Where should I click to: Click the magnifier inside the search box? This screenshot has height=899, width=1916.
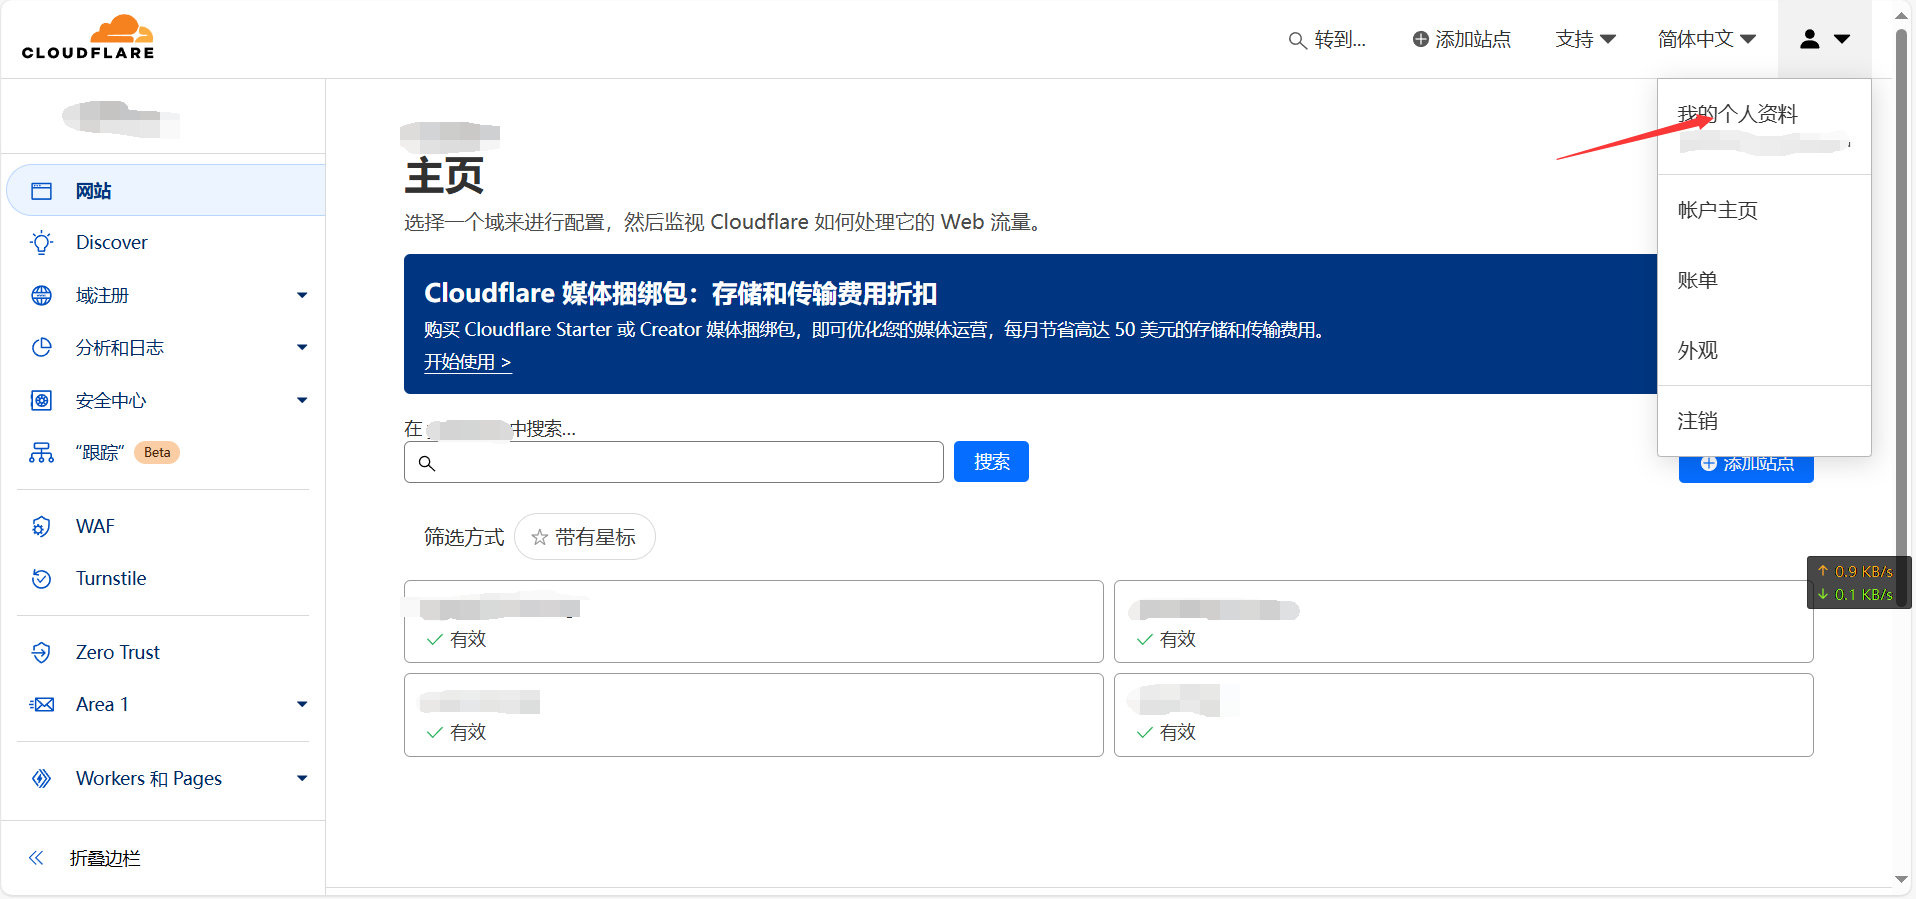click(x=427, y=463)
